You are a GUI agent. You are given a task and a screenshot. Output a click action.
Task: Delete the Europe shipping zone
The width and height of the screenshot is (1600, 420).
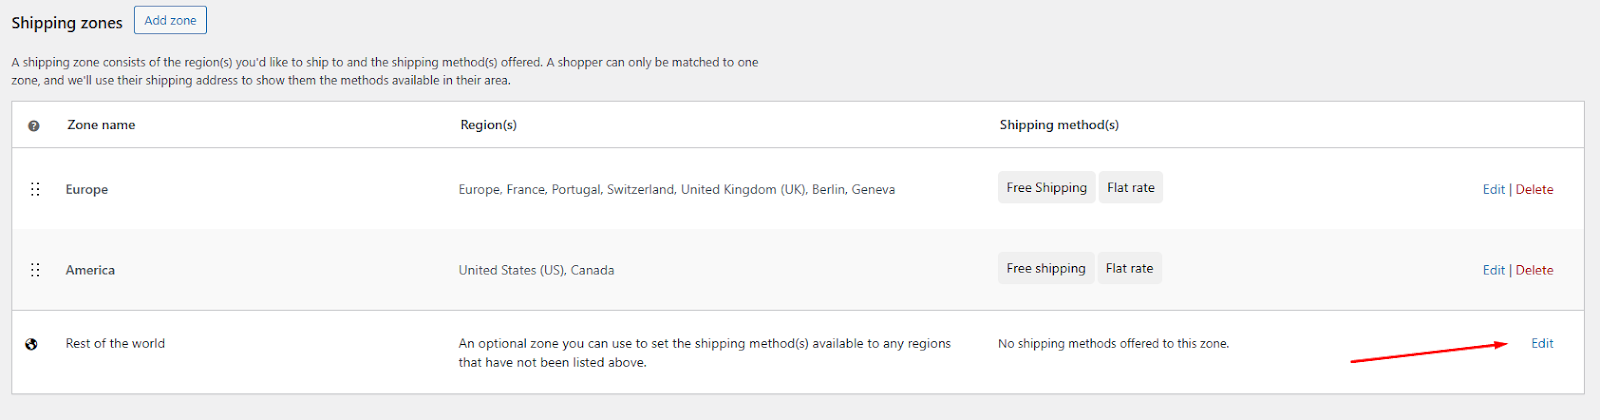coord(1534,189)
